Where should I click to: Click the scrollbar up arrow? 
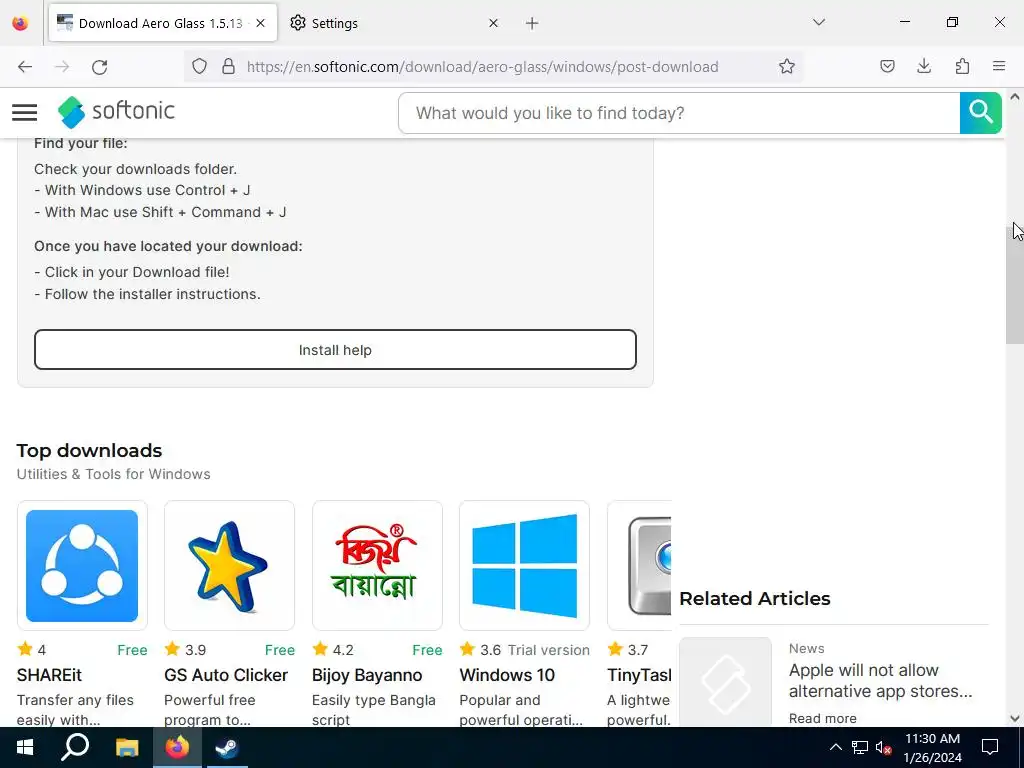click(1014, 97)
